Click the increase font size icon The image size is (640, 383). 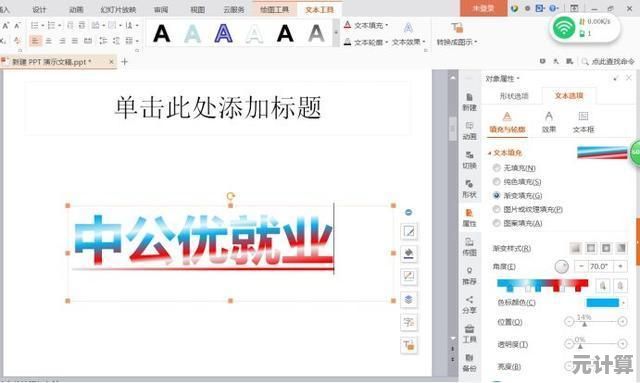6,26
